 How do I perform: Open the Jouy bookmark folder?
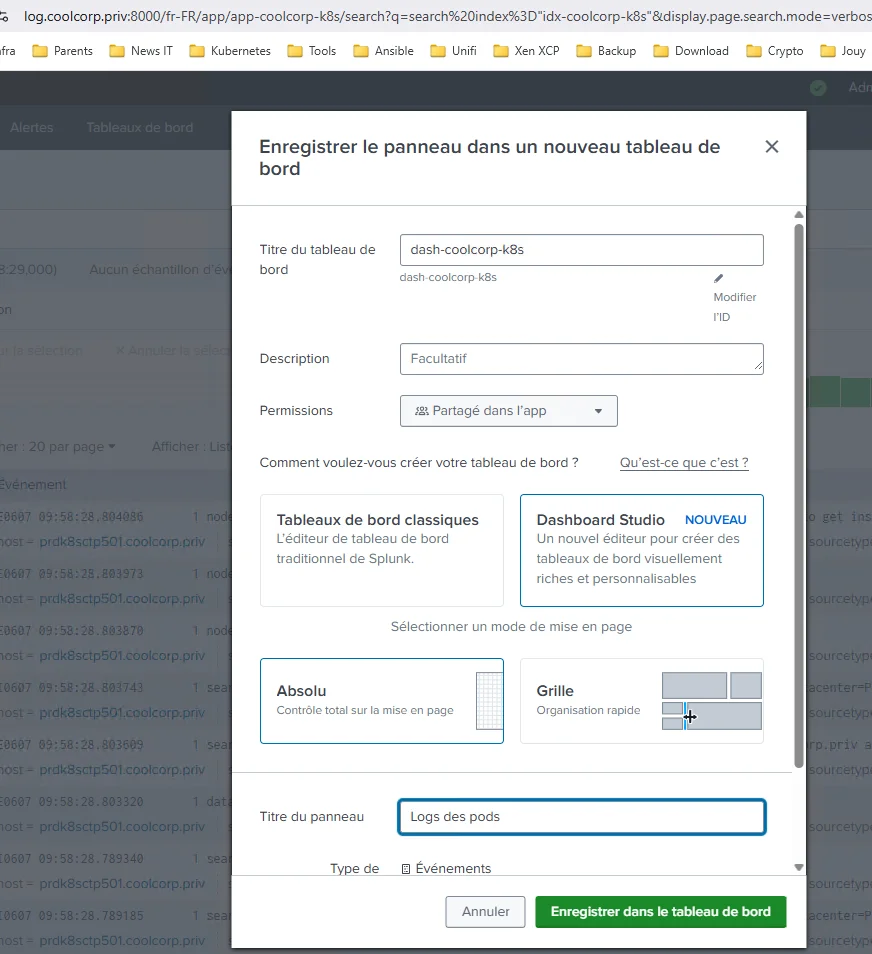tap(843, 51)
